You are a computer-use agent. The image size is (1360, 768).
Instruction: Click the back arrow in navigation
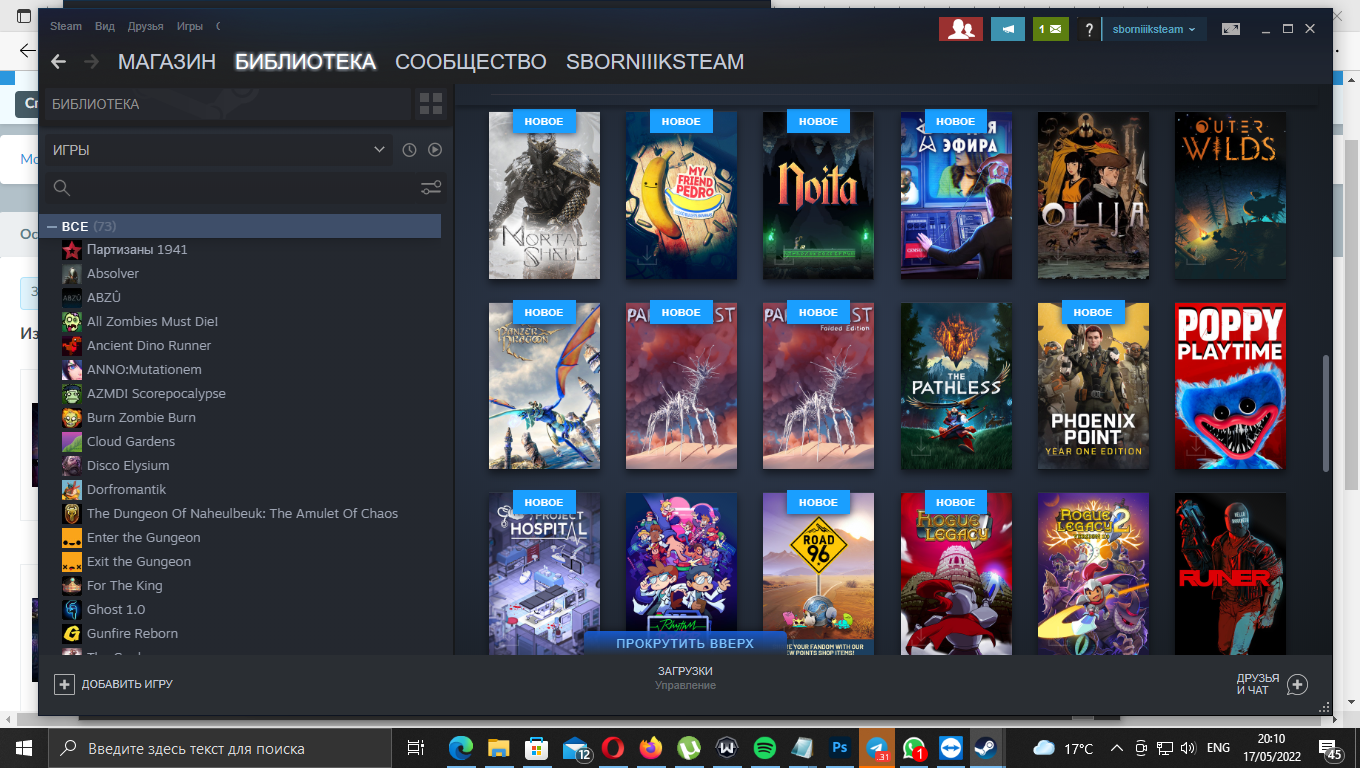click(x=58, y=62)
